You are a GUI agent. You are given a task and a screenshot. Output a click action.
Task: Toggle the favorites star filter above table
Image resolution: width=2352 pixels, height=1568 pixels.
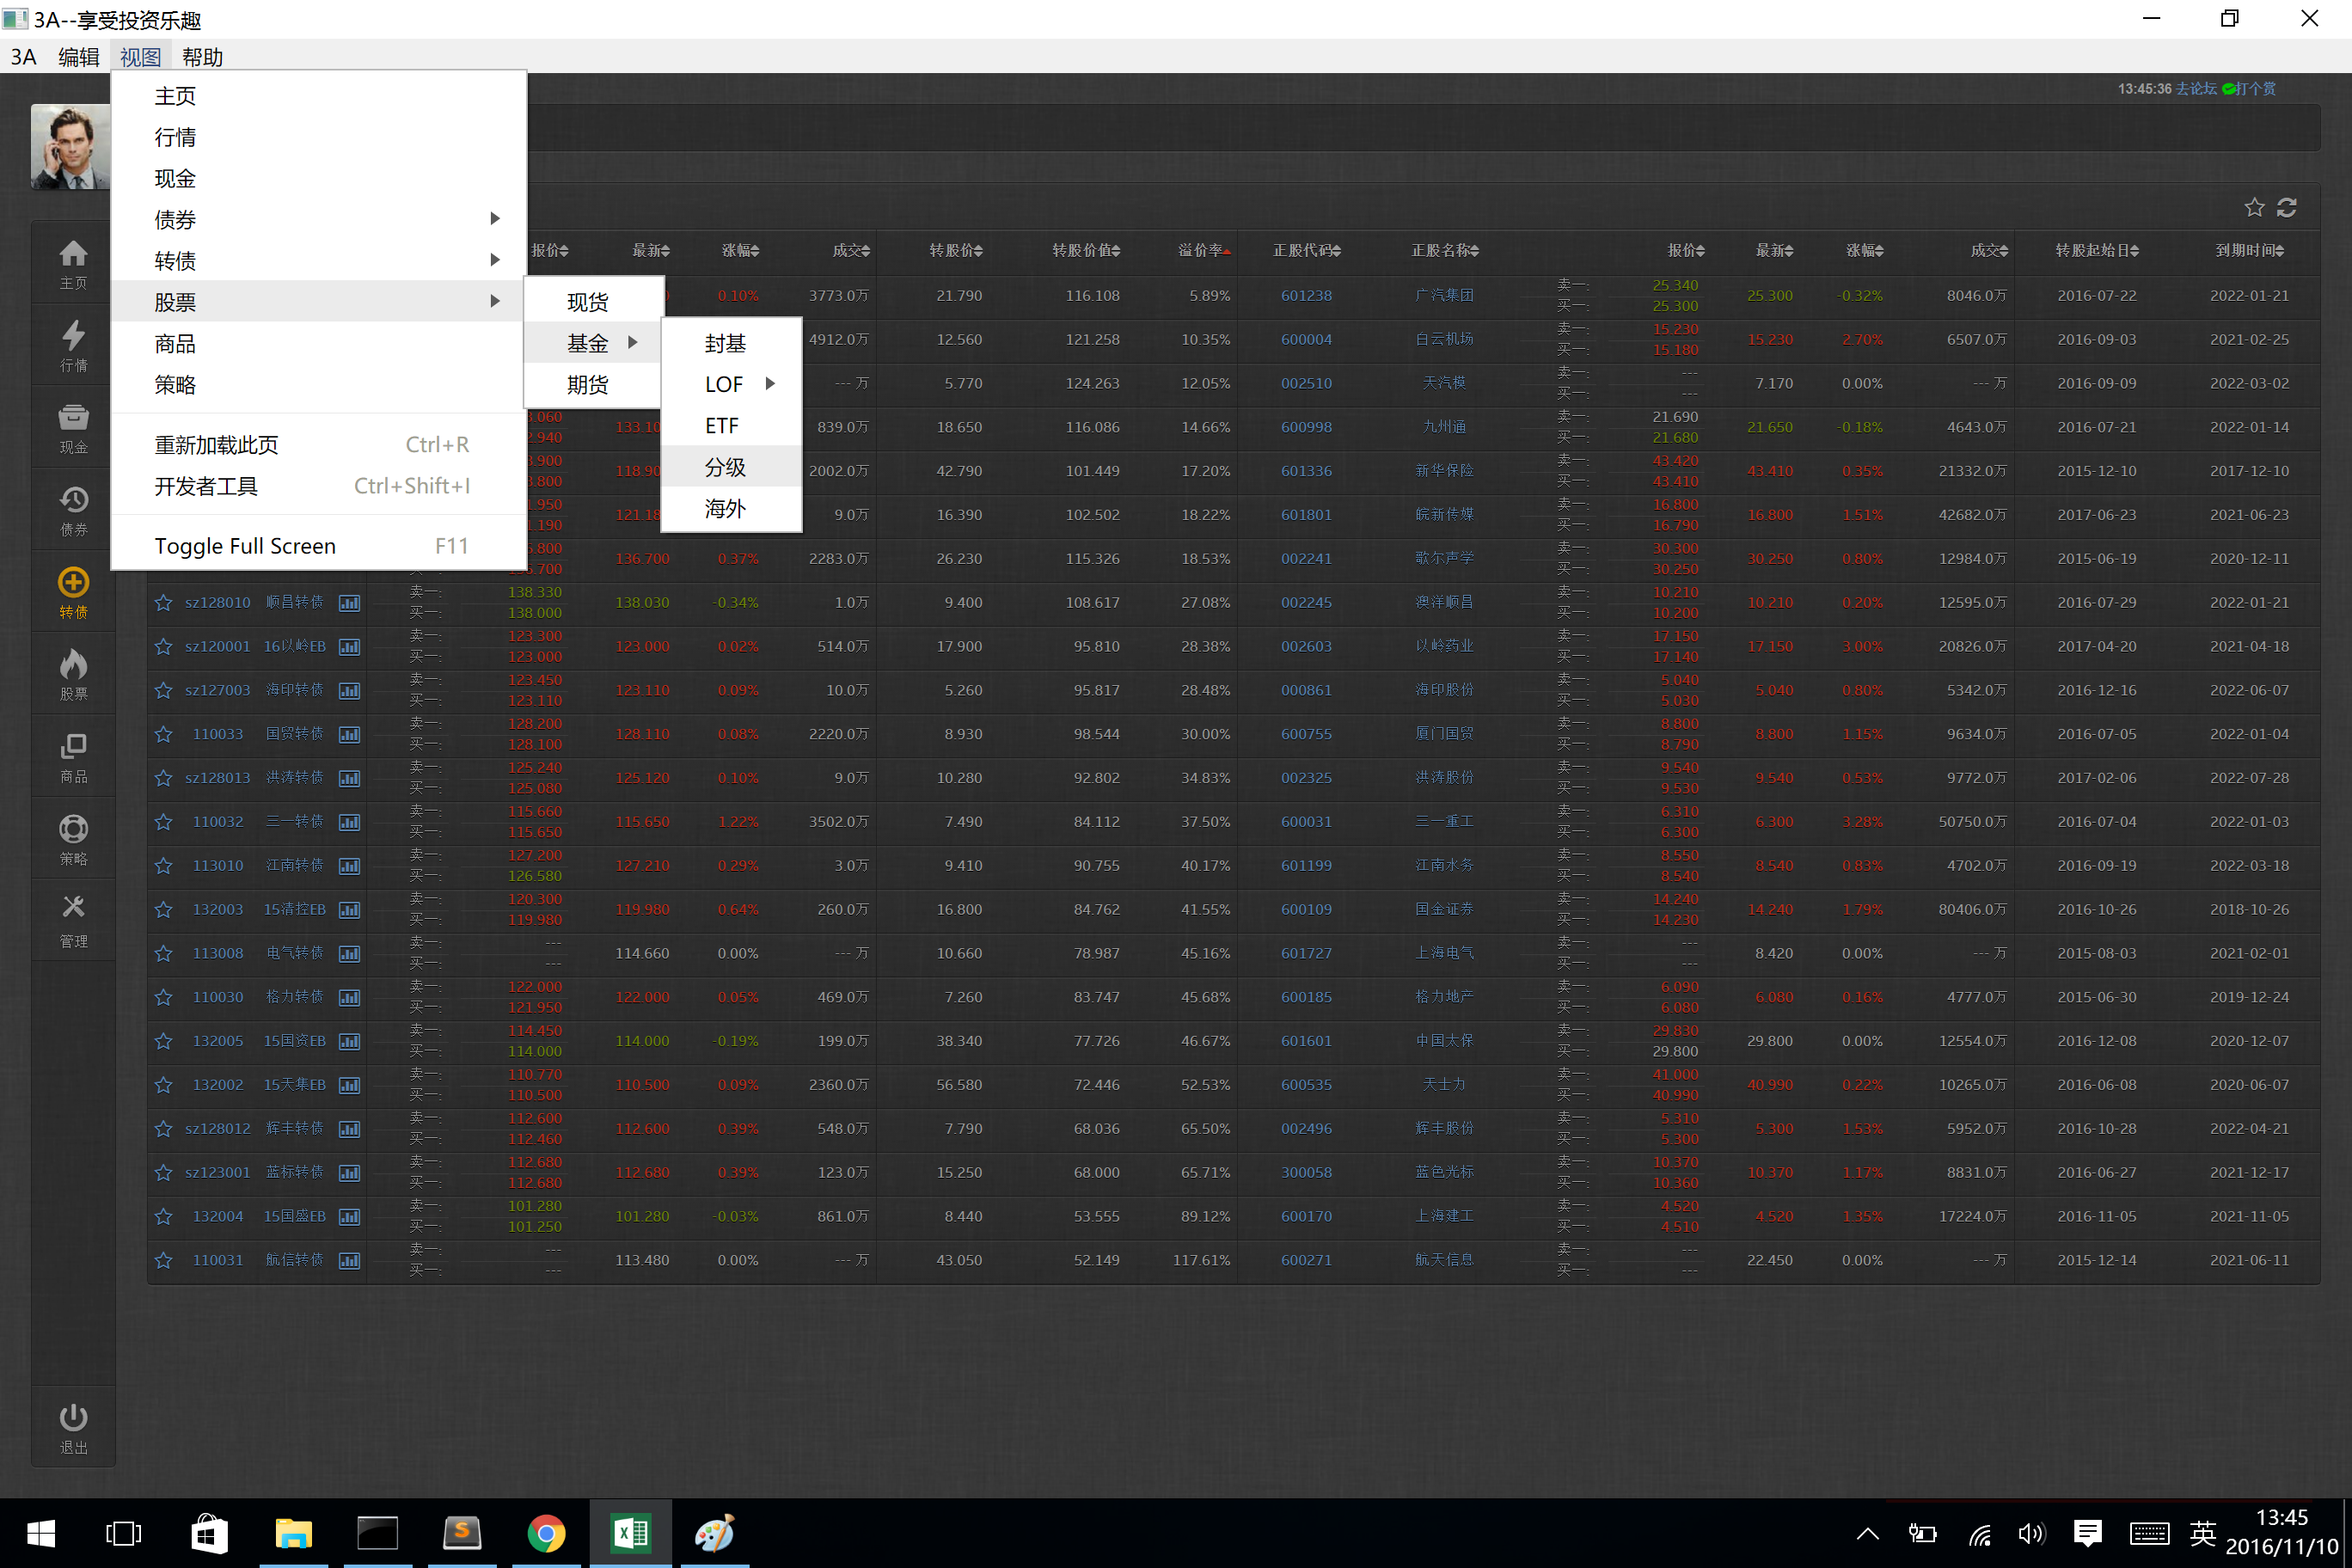2254,208
